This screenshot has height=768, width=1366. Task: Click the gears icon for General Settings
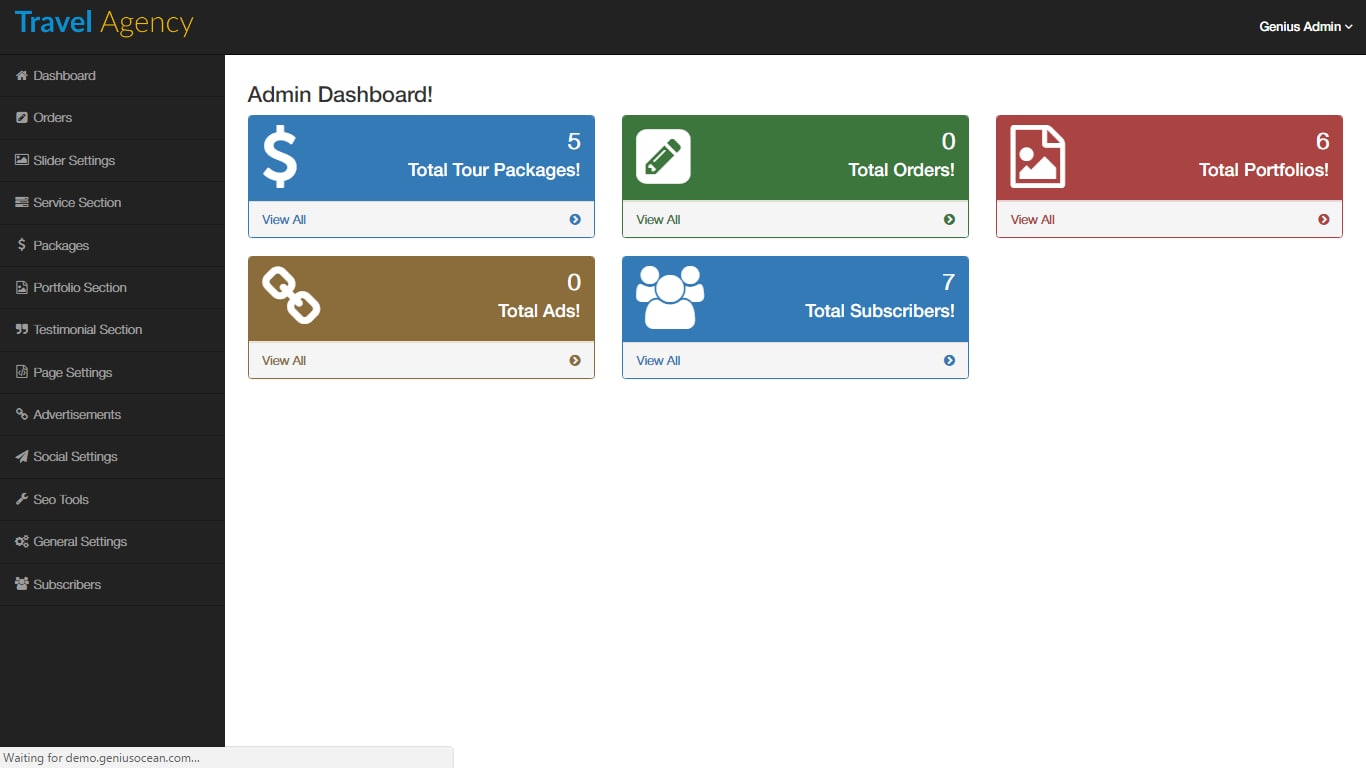coord(20,541)
